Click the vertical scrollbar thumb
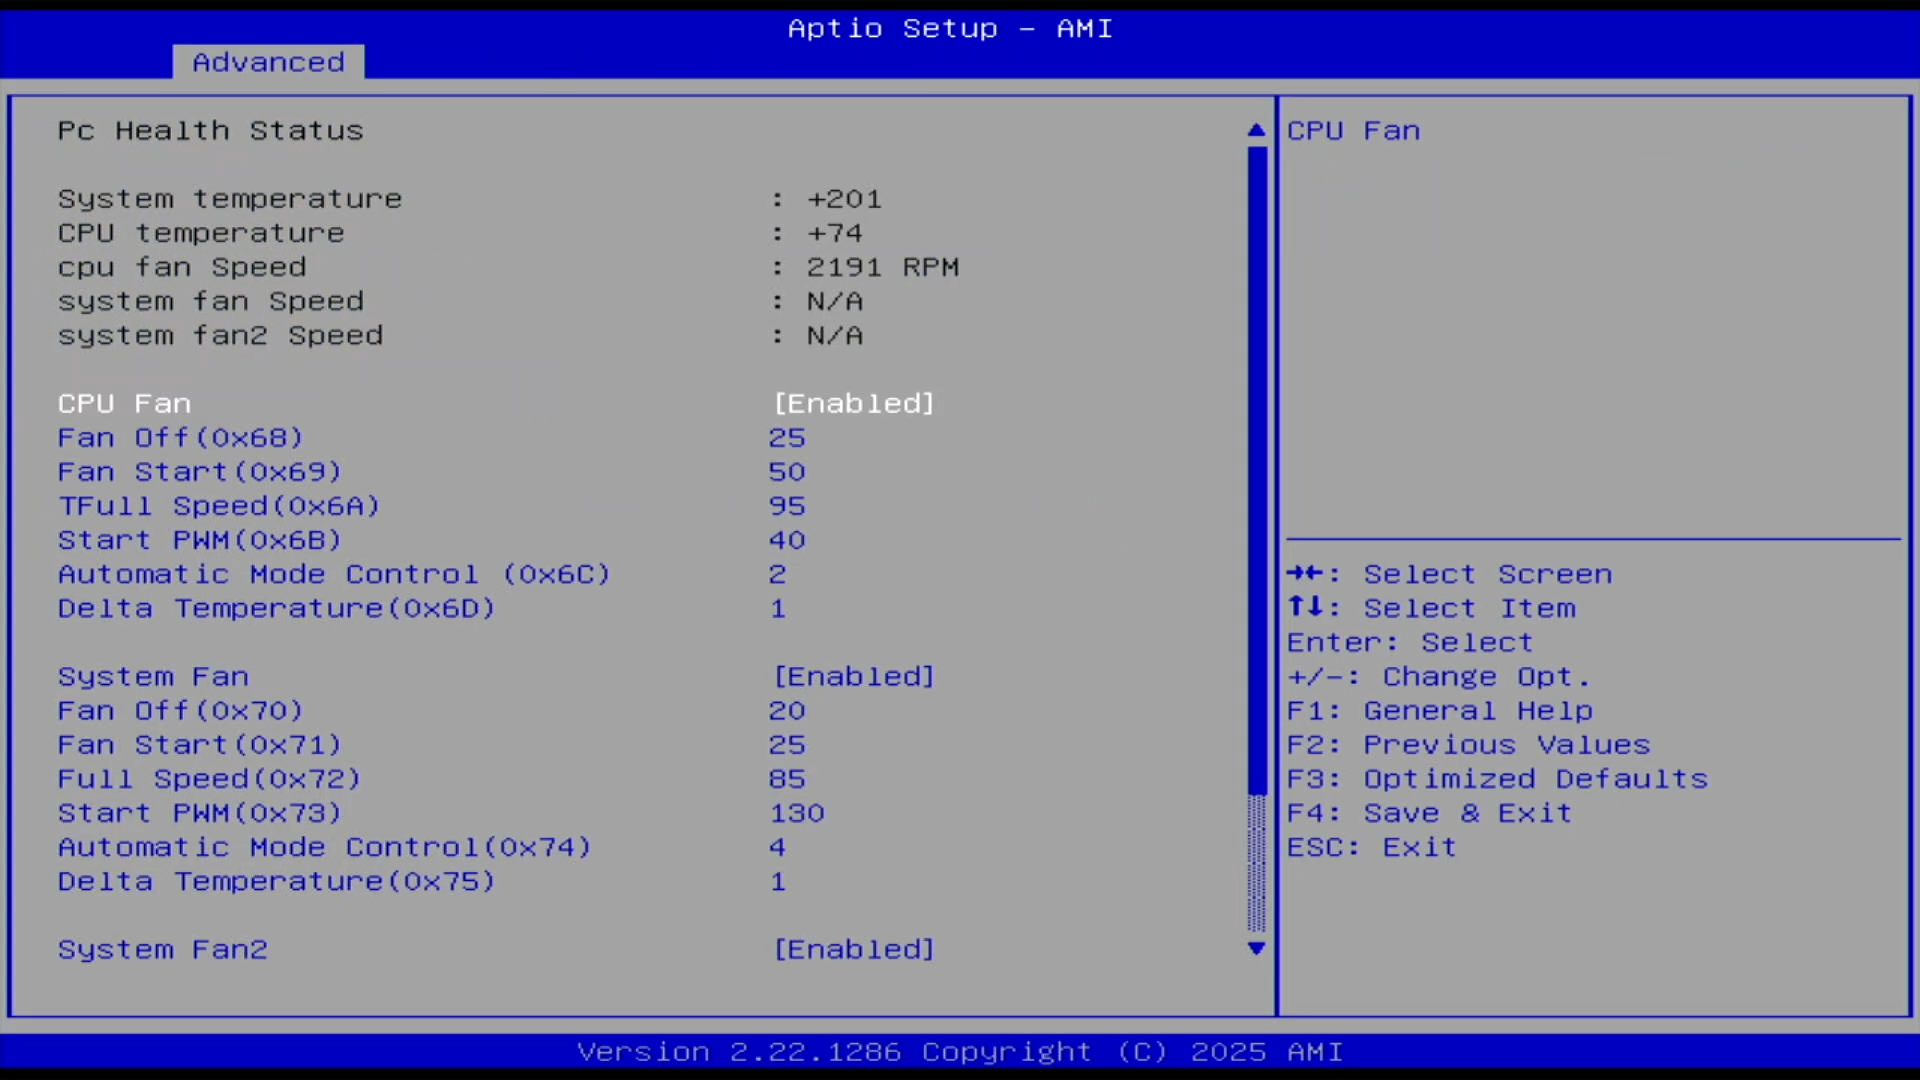Image resolution: width=1920 pixels, height=1080 pixels. (x=1256, y=470)
